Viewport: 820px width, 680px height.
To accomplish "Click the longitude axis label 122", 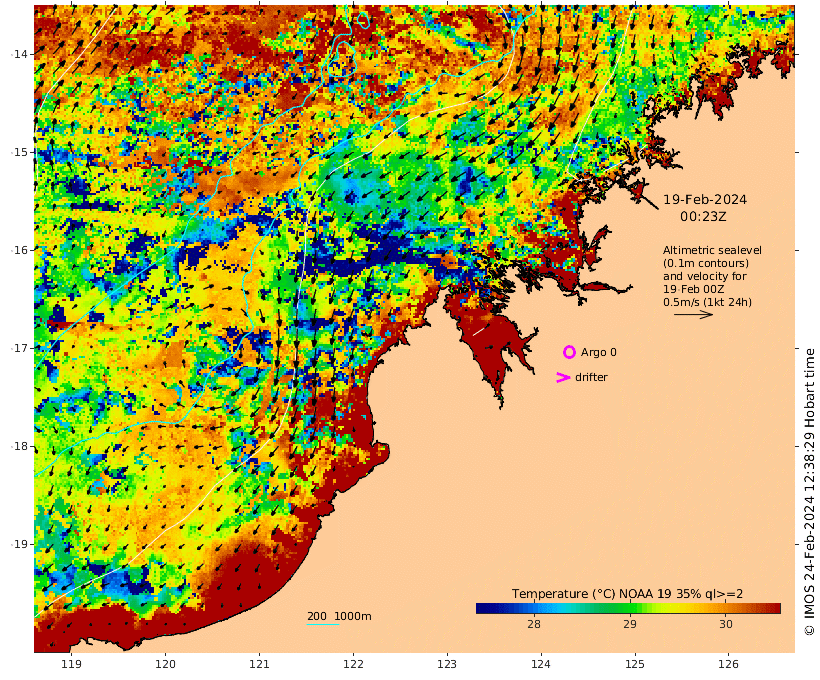I will pyautogui.click(x=353, y=664).
